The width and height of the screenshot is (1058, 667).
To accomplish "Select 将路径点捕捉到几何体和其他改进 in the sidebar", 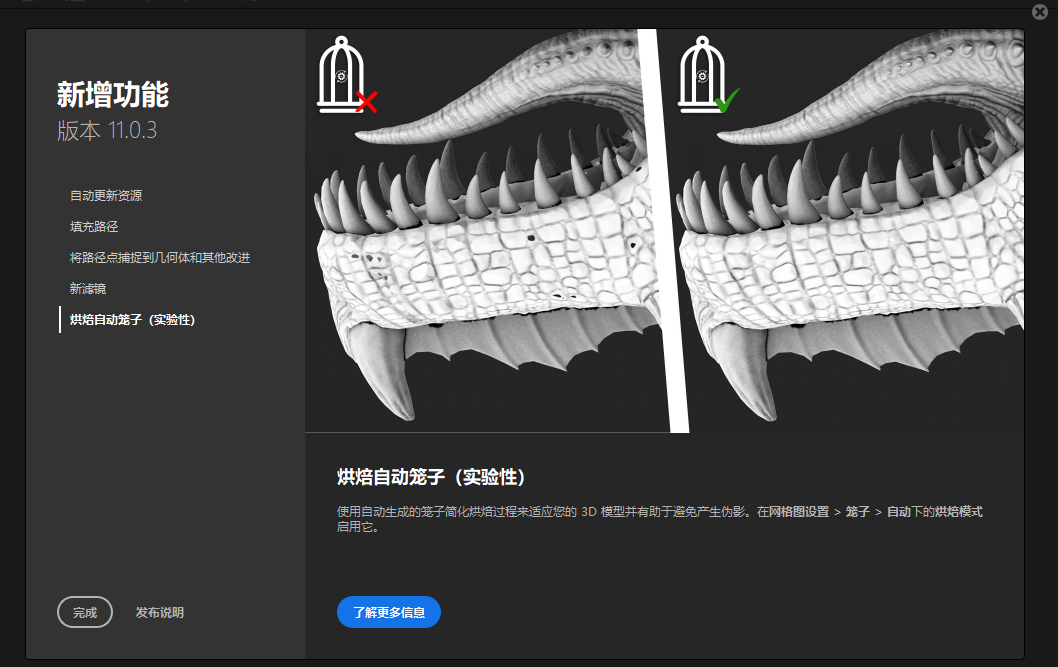I will tap(160, 257).
